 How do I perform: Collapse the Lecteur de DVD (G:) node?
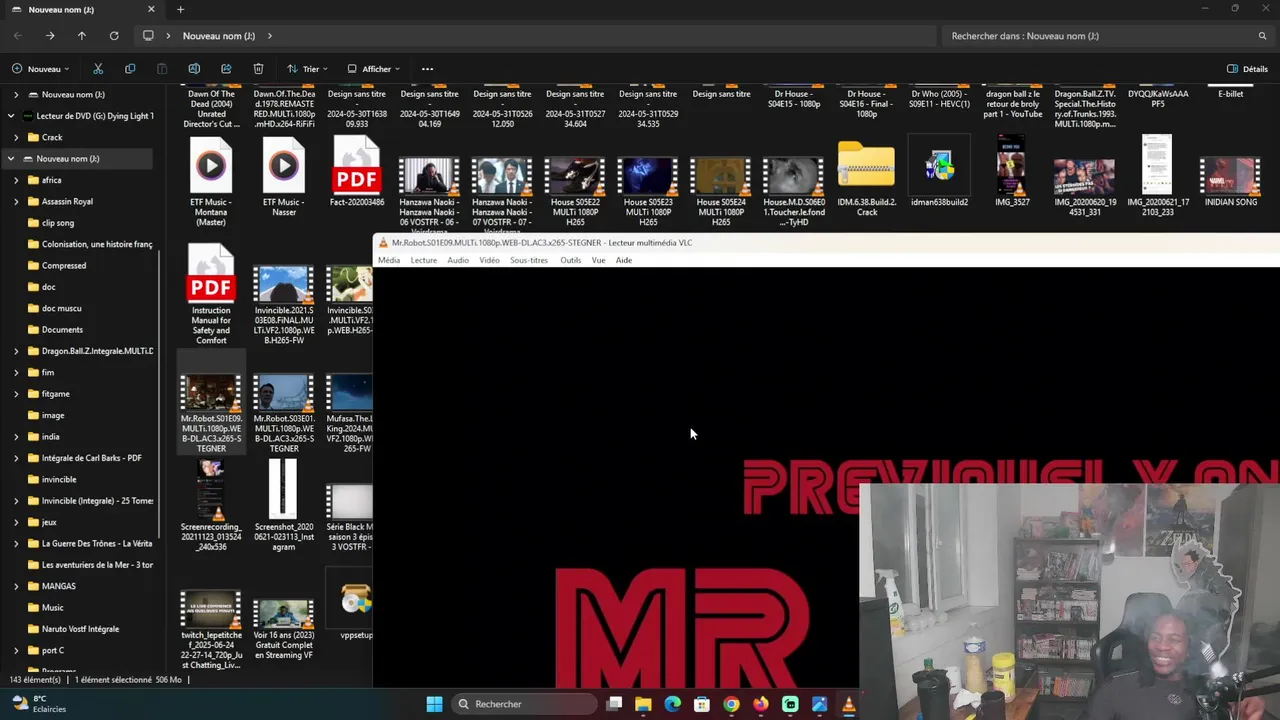tap(11, 116)
